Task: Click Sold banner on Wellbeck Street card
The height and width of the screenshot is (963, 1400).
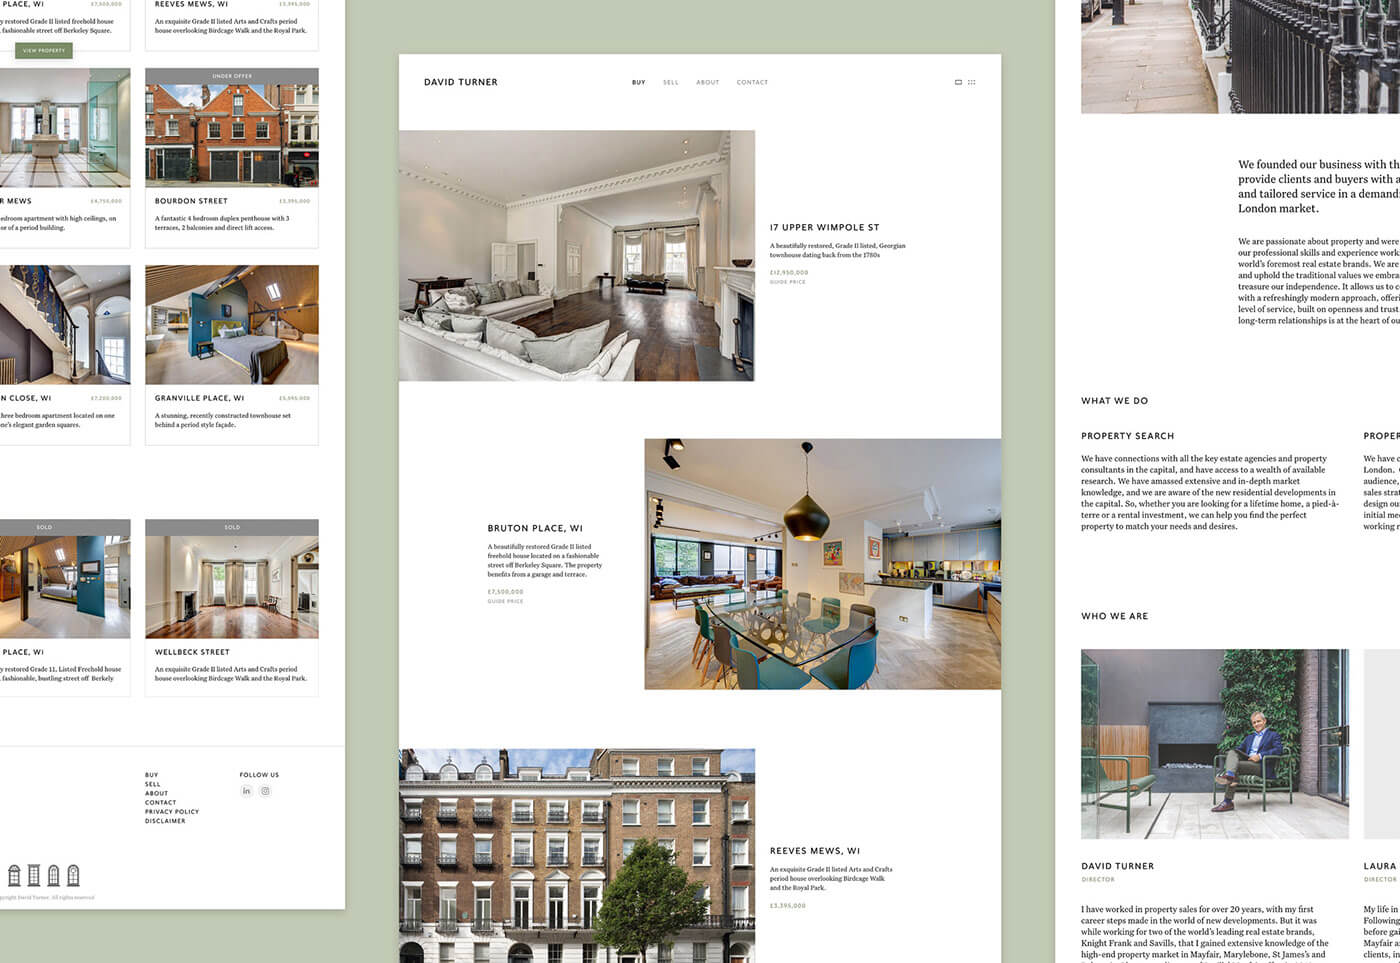Action: pyautogui.click(x=232, y=527)
